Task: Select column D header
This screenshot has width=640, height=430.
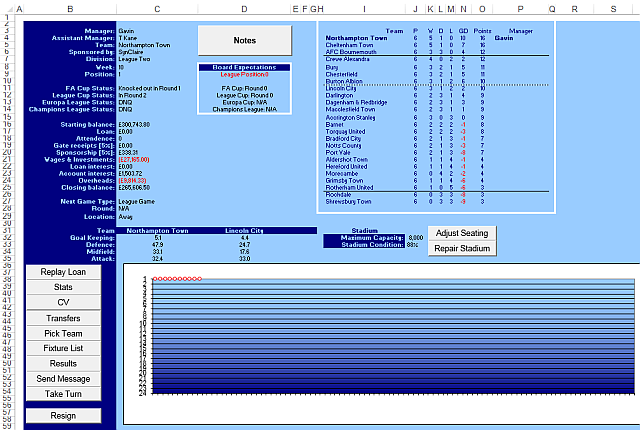Action: point(244,9)
